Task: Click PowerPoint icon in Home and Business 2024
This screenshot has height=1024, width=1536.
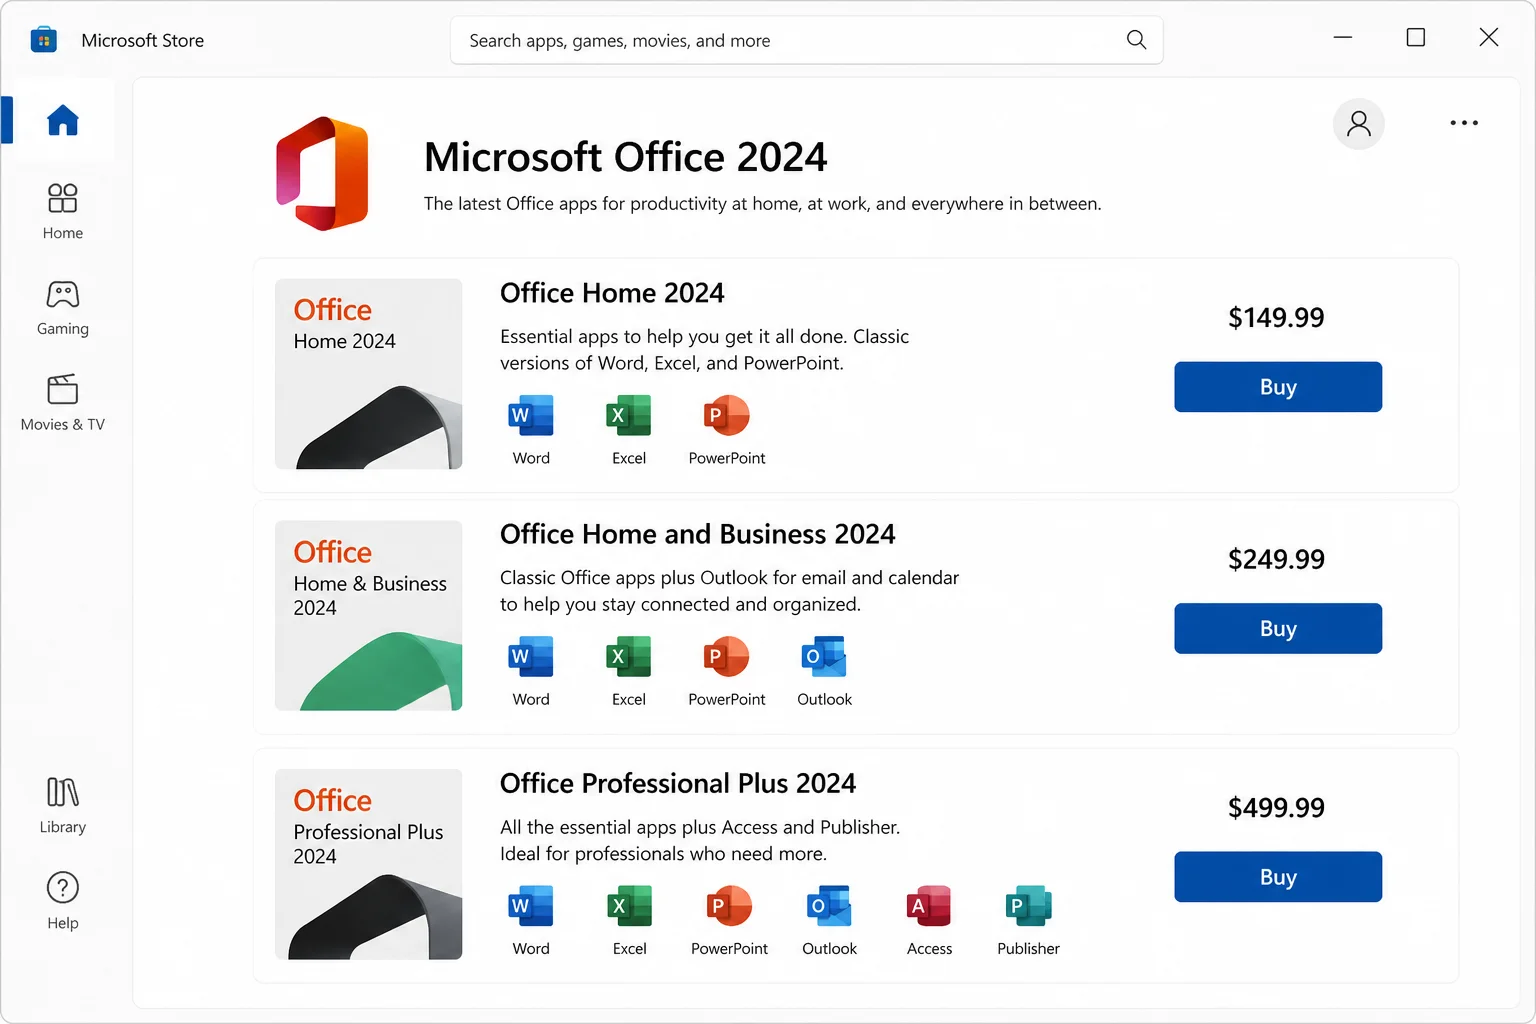Action: pos(727,656)
